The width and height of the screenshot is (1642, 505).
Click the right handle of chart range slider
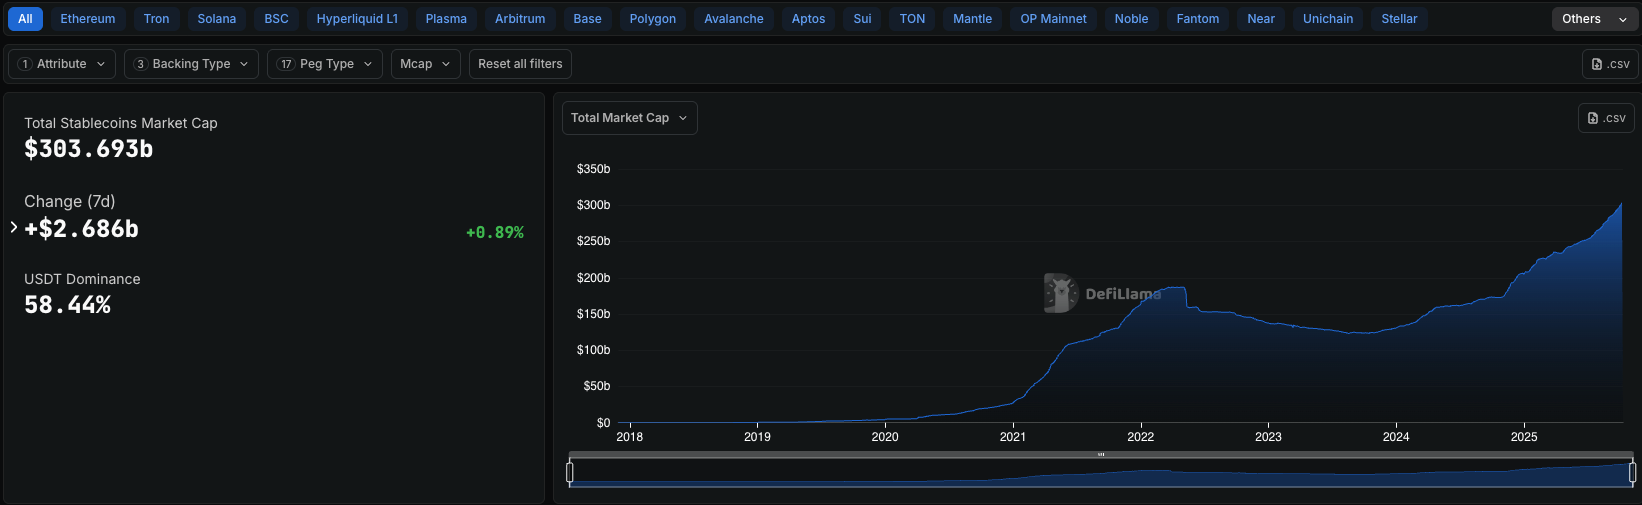coord(1632,472)
